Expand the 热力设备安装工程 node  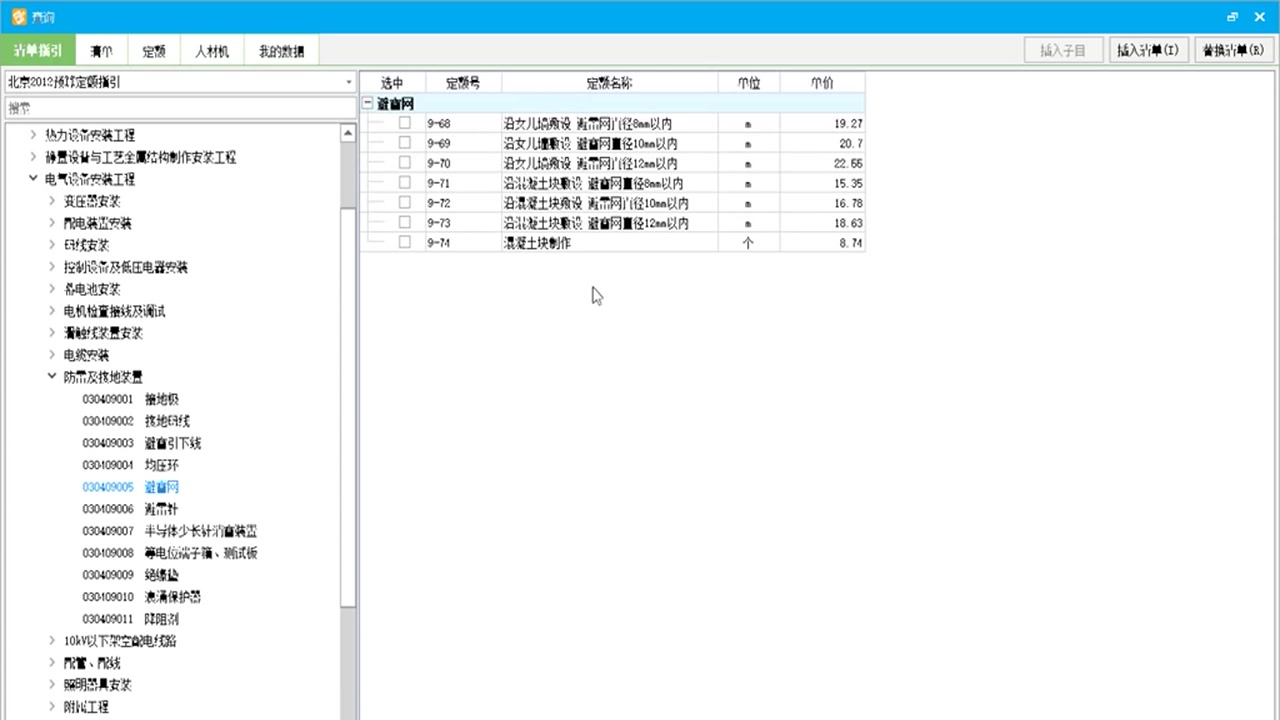point(34,135)
